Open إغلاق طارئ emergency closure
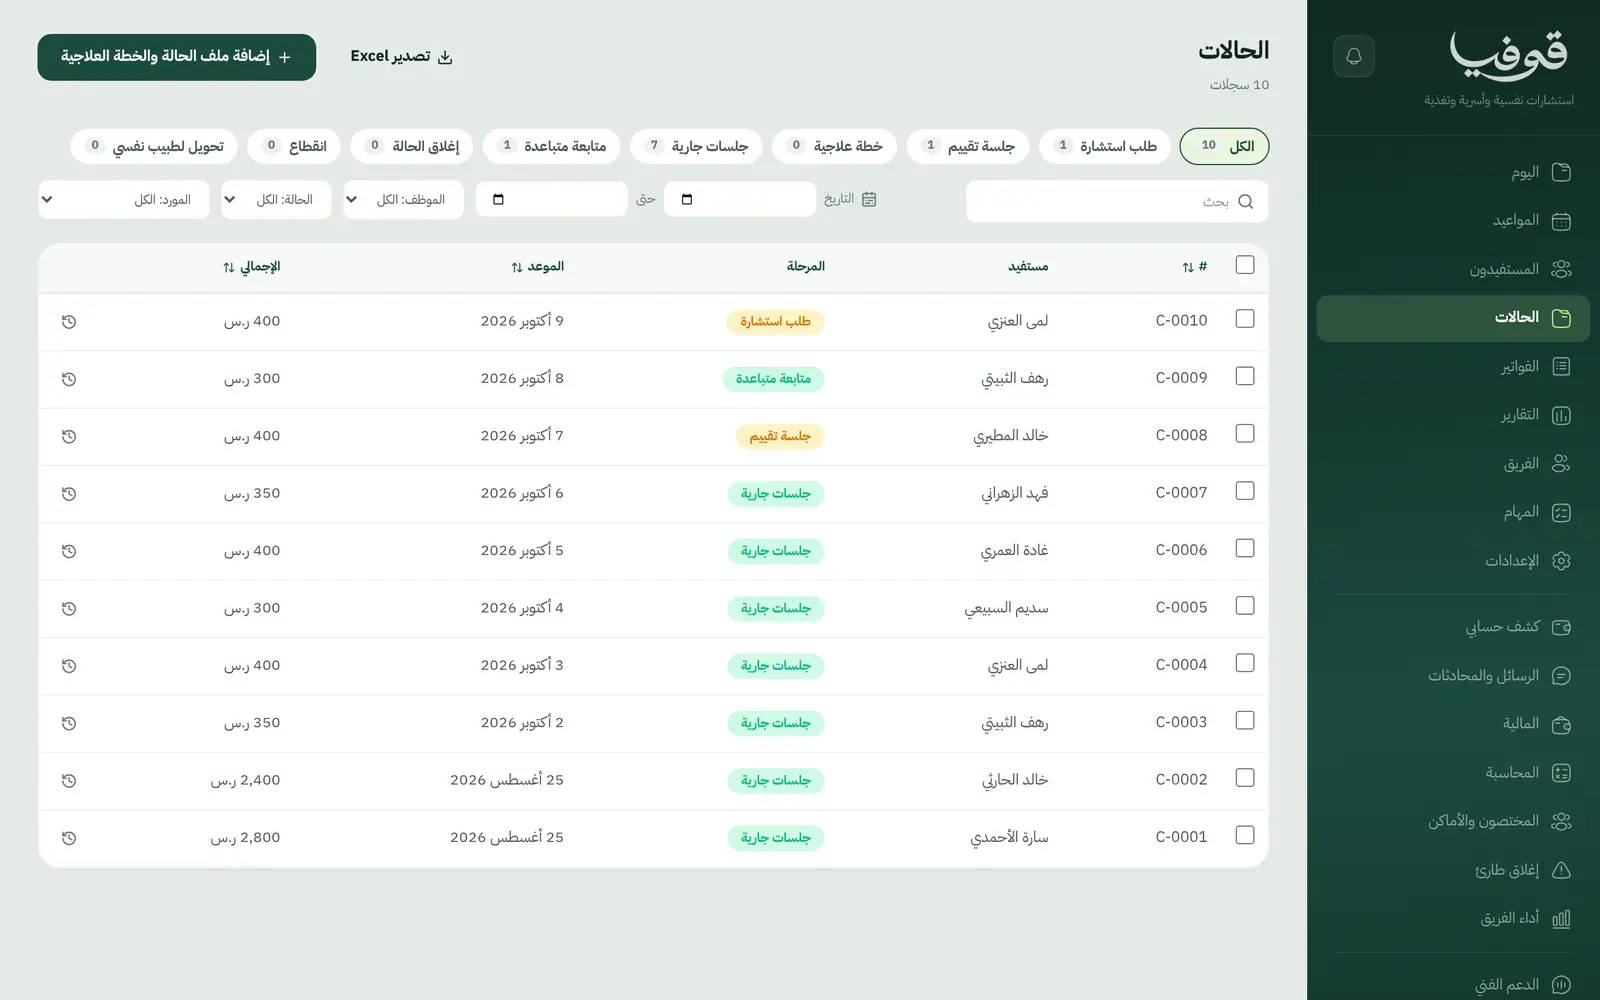Image resolution: width=1600 pixels, height=1000 pixels. (1453, 870)
